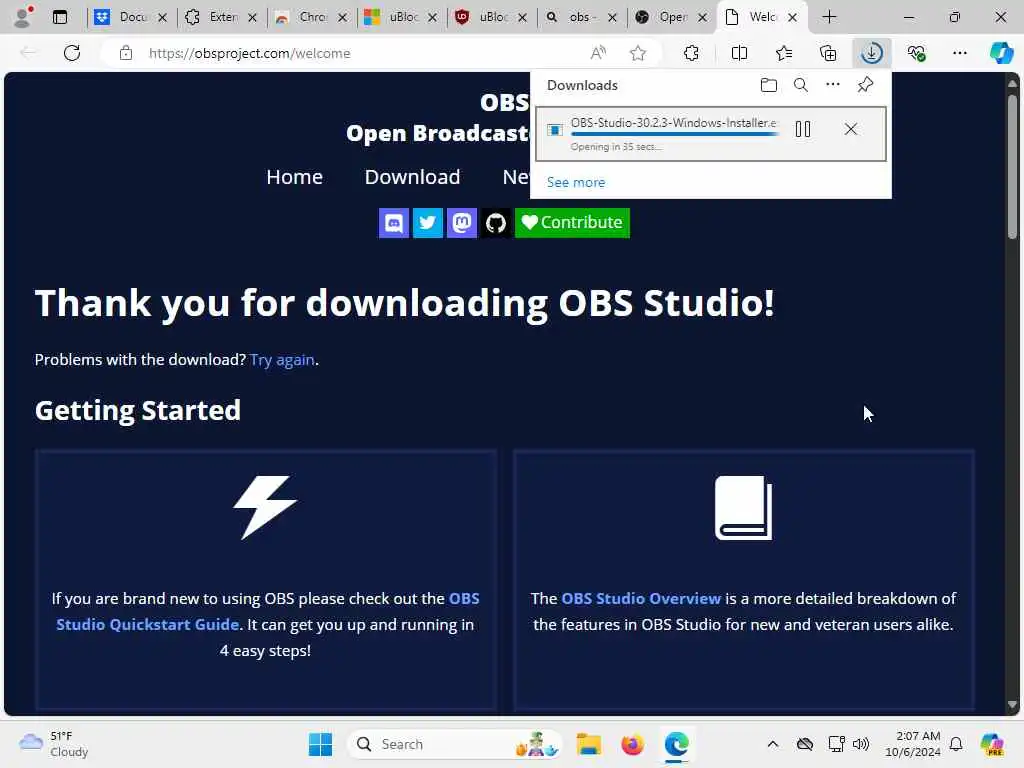The image size is (1024, 768).
Task: Open a new browser tab
Action: (829, 17)
